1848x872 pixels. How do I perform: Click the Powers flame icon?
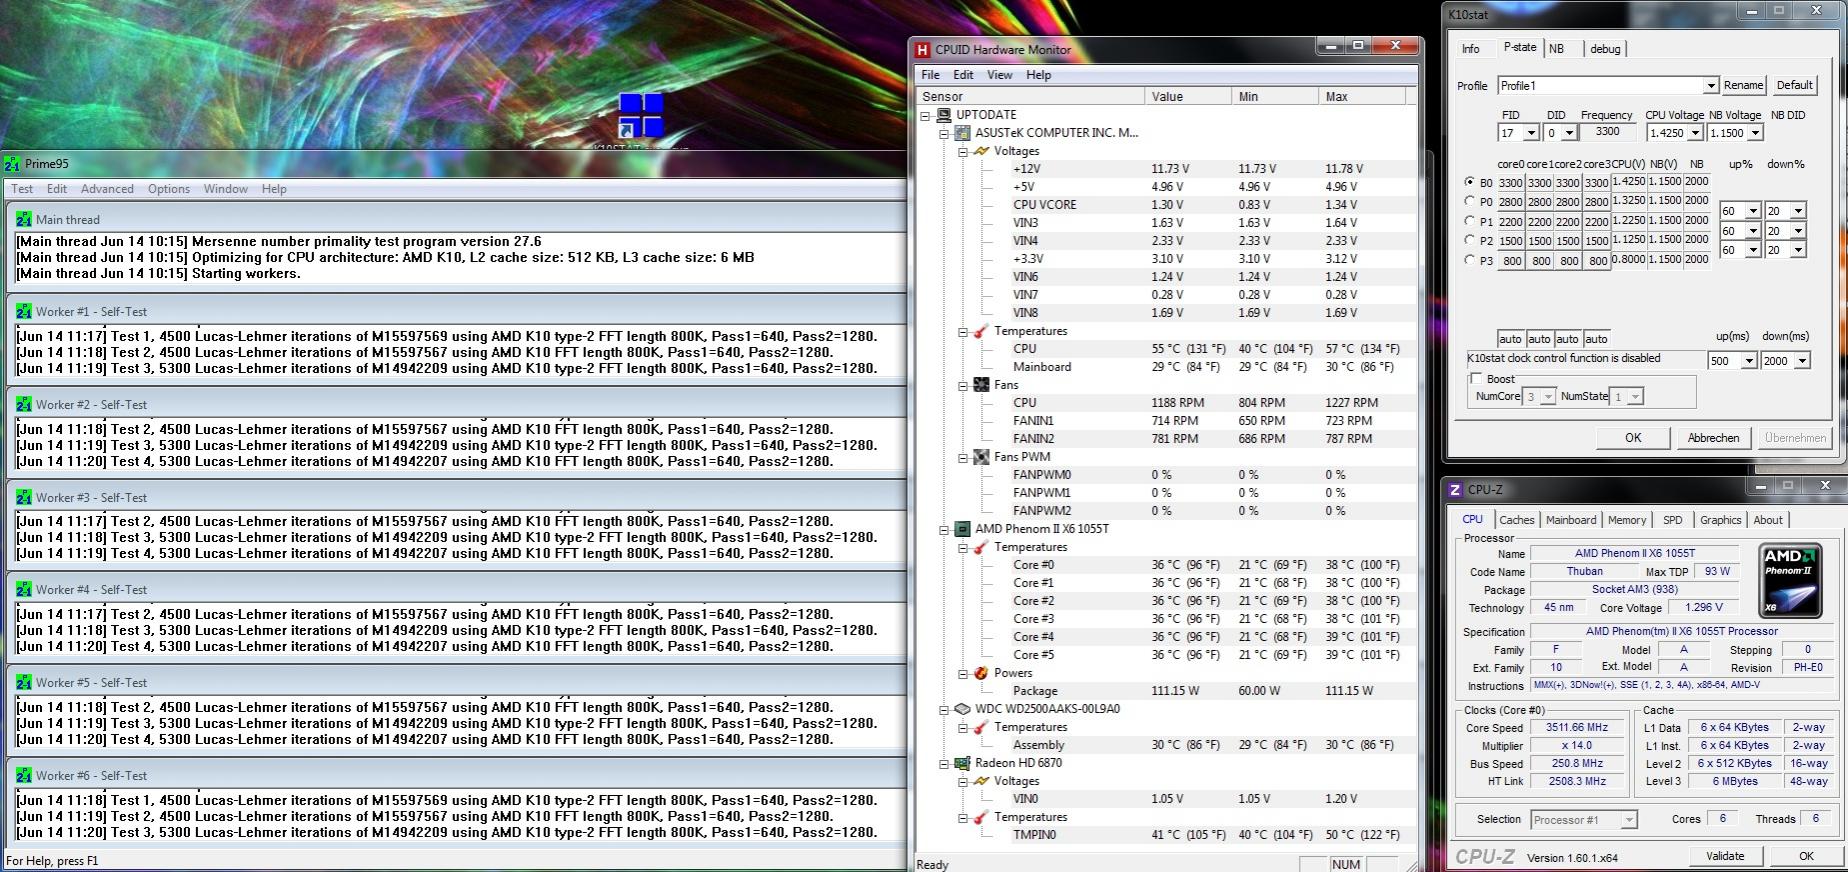click(x=981, y=673)
